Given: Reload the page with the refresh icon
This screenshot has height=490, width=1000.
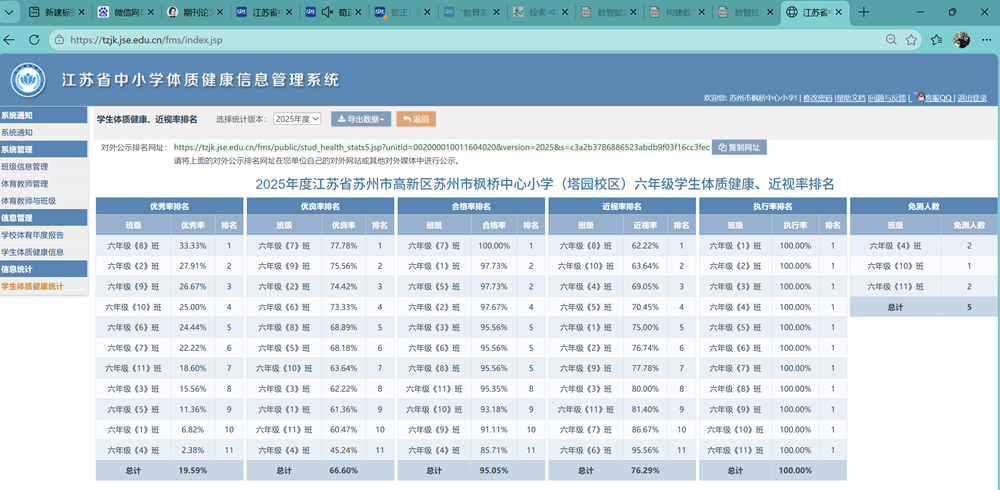Looking at the screenshot, I should tap(34, 40).
